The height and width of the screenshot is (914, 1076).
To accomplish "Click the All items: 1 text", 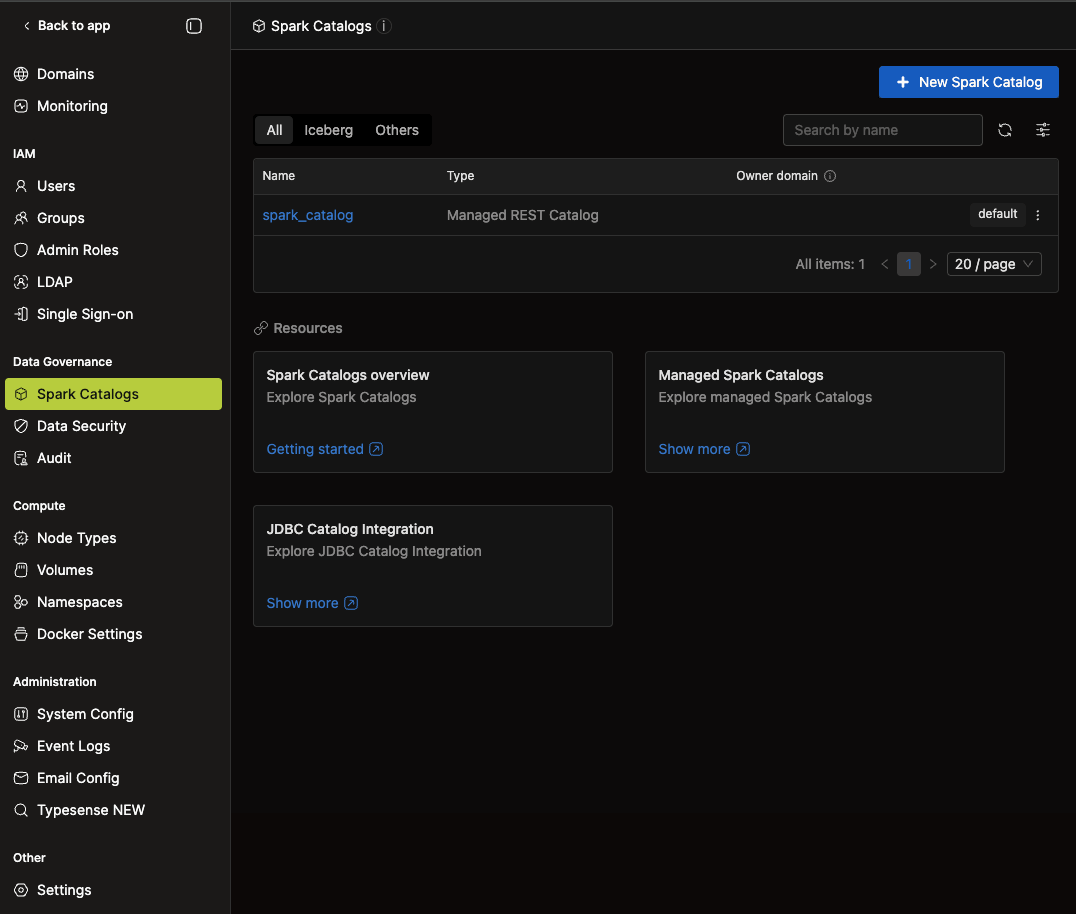I will click(830, 264).
